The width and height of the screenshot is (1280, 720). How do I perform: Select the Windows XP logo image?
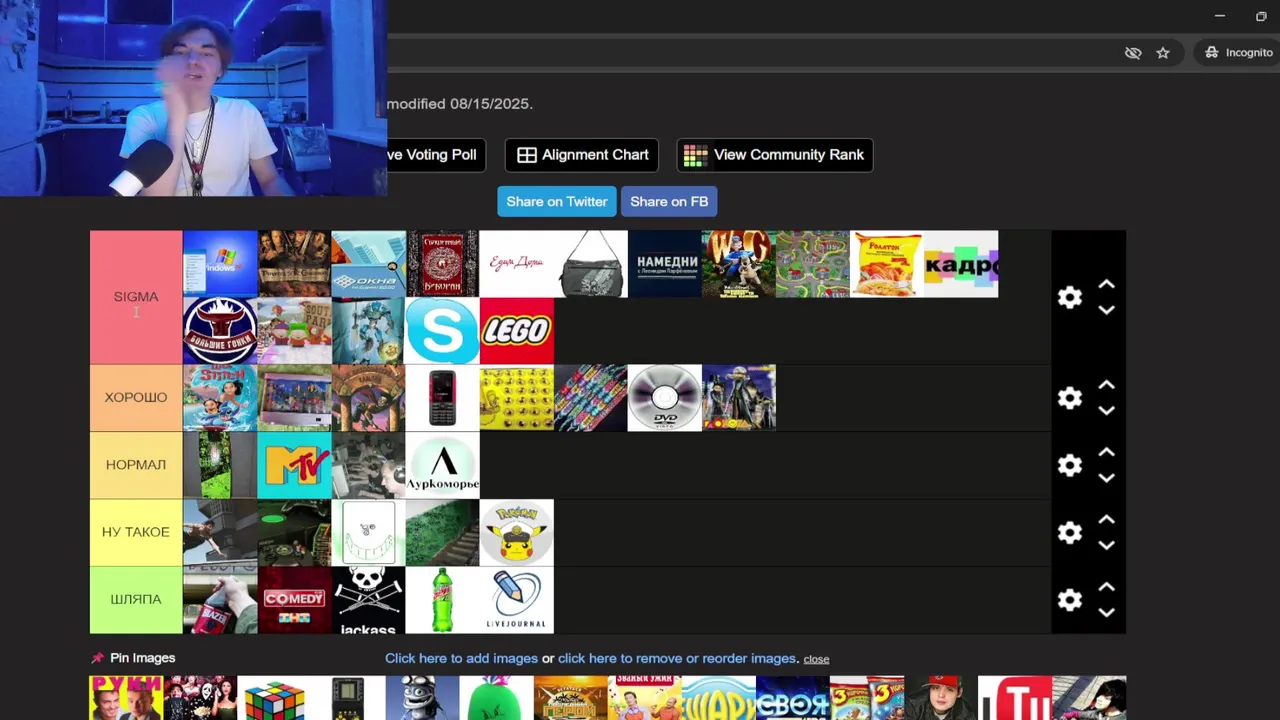(x=220, y=264)
